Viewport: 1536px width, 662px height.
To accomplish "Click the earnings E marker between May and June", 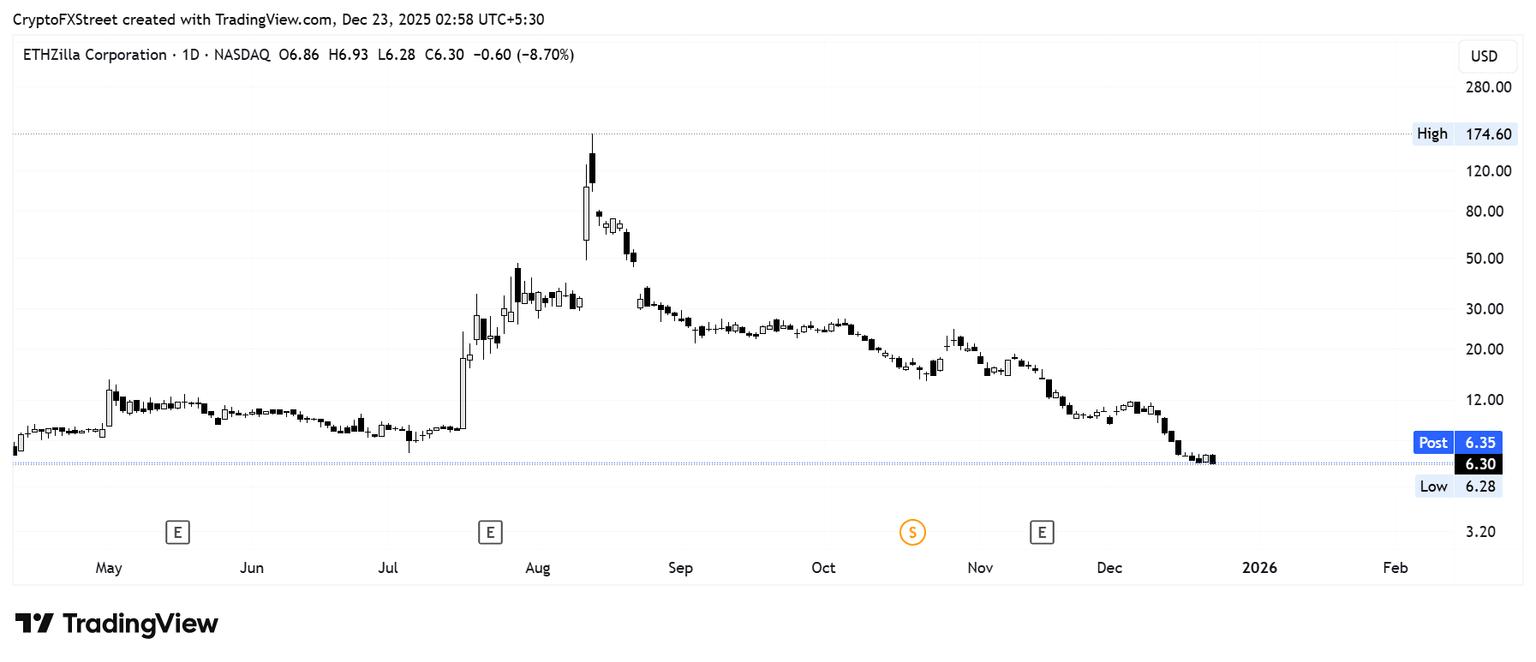I will tap(177, 532).
